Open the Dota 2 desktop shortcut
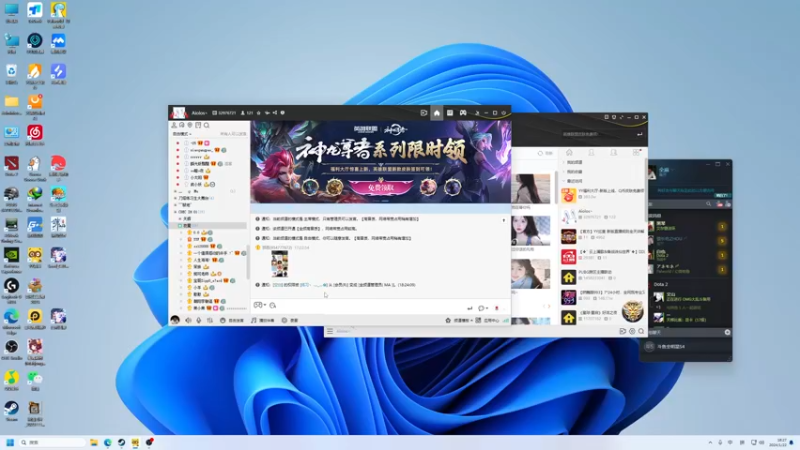Viewport: 800px width, 450px height. (x=11, y=166)
